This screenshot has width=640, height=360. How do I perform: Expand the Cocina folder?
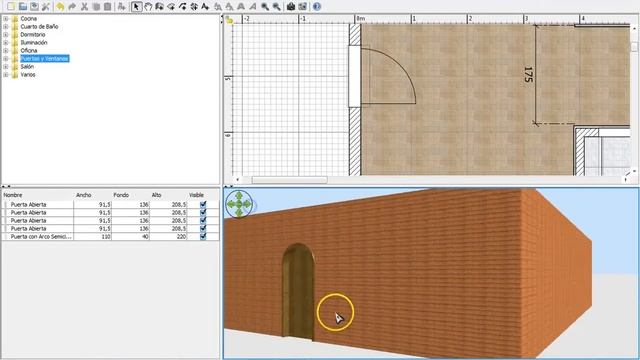coord(6,19)
